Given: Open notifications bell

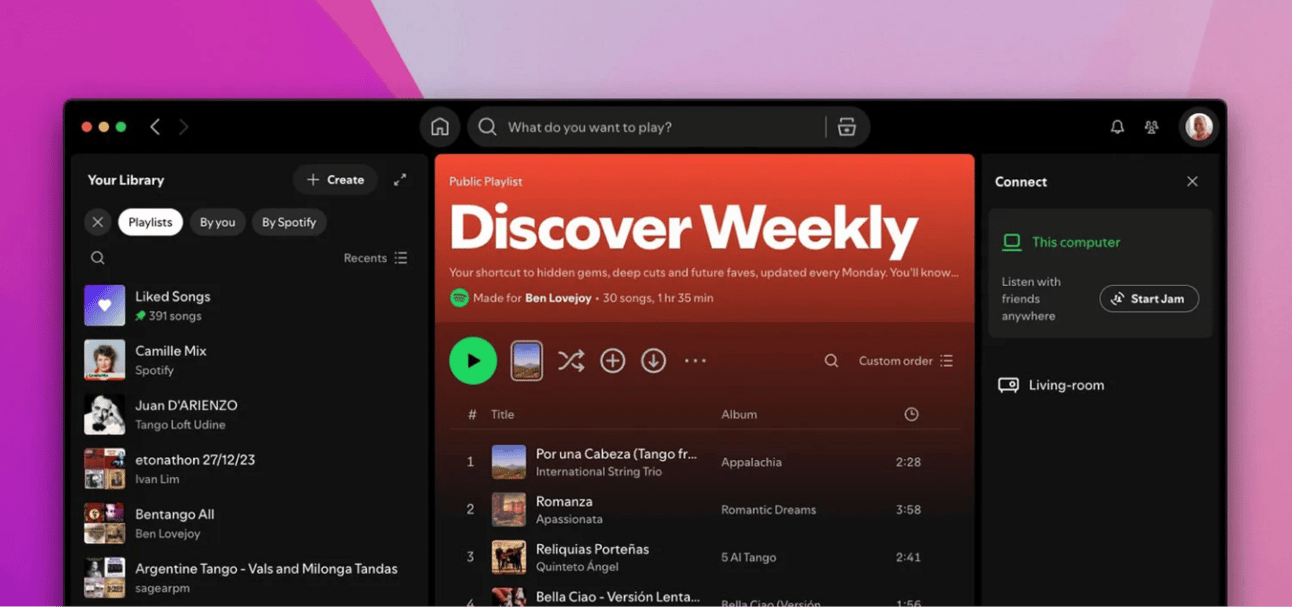Looking at the screenshot, I should [1117, 127].
